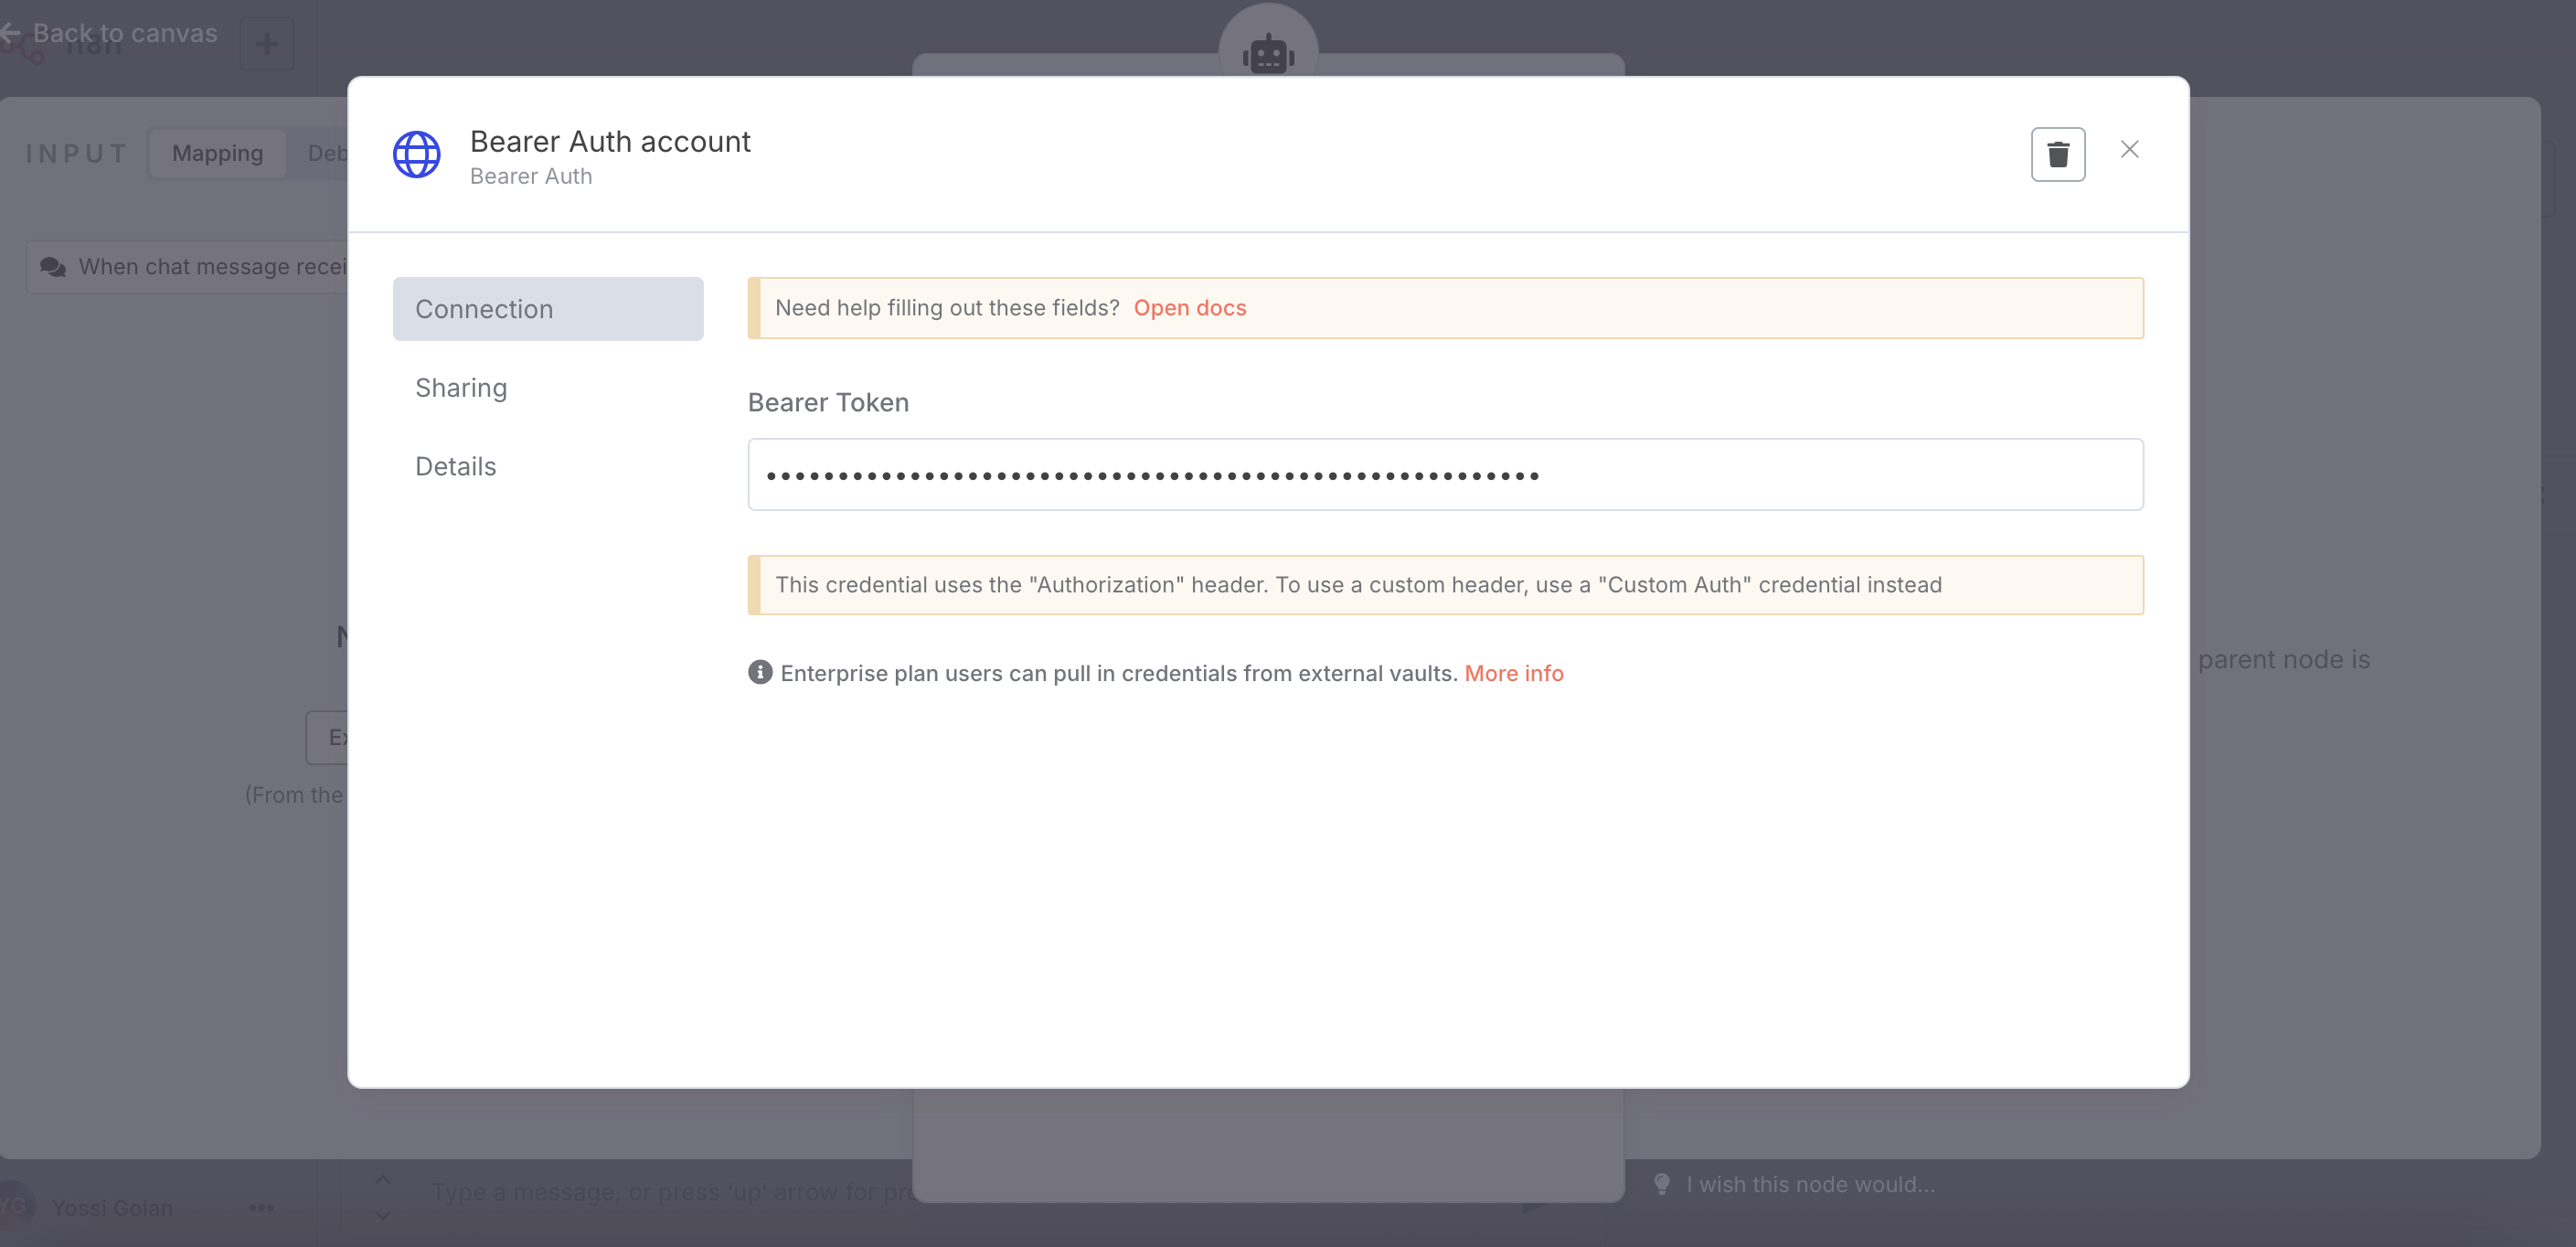2576x1247 pixels.
Task: Open docs link in help banner
Action: 1189,308
